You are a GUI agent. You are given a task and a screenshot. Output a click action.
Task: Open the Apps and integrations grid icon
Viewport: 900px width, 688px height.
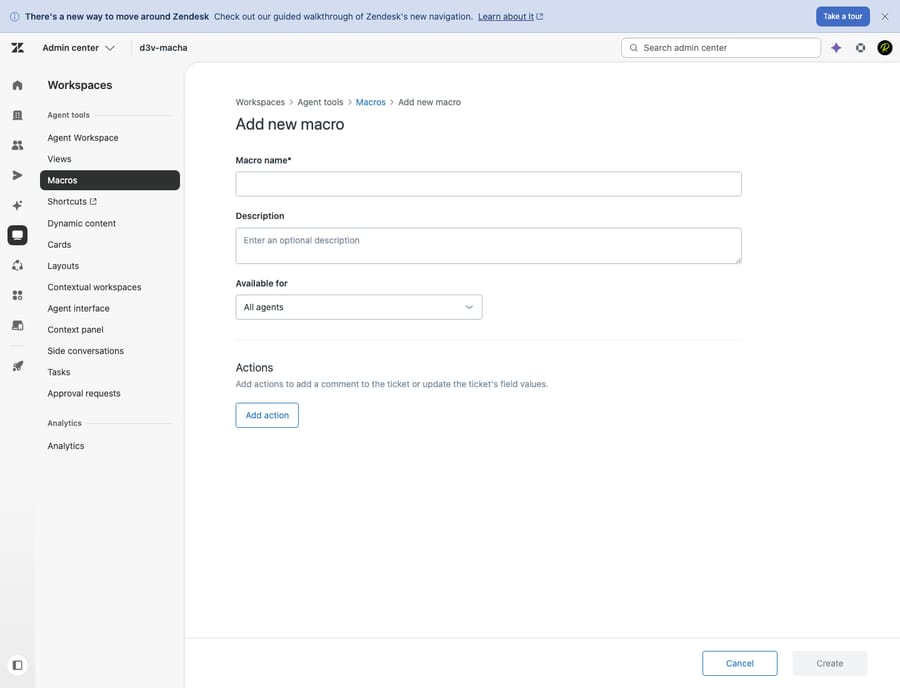pyautogui.click(x=18, y=295)
